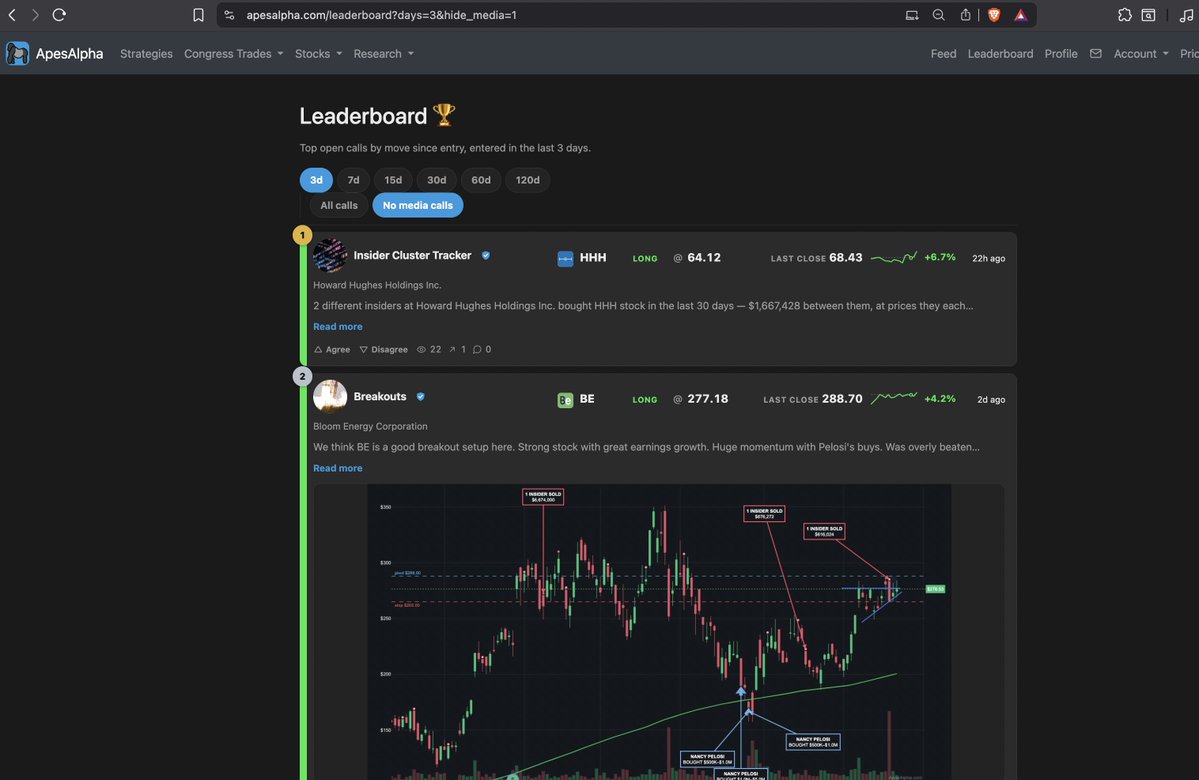Open Brave Rewards triangle icon
Screen dimensions: 1199x780
[1021, 15]
